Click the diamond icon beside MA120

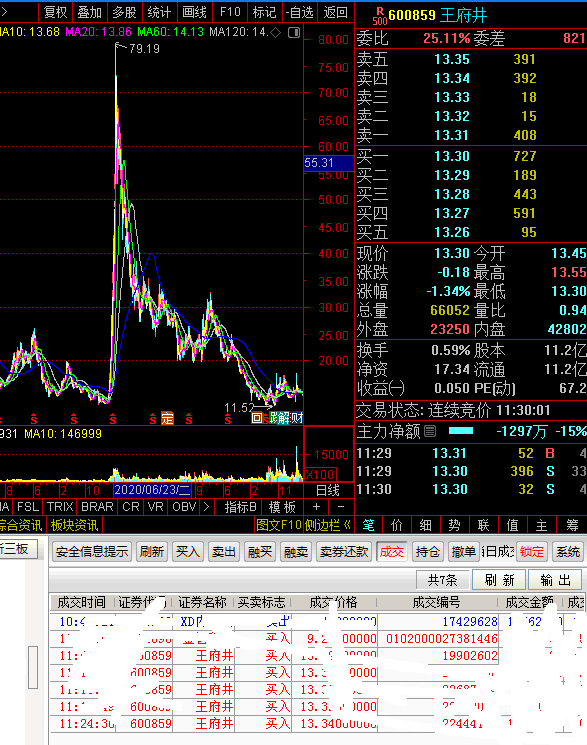(x=275, y=32)
